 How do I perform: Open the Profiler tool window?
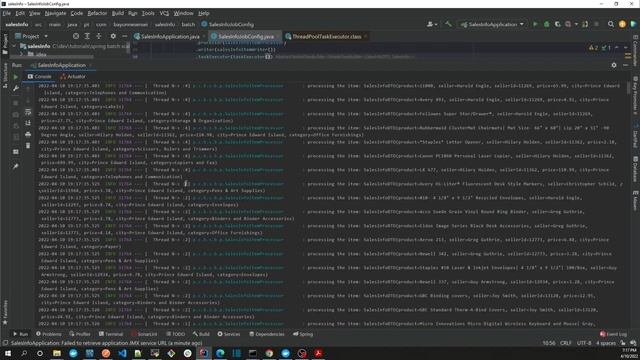80,334
